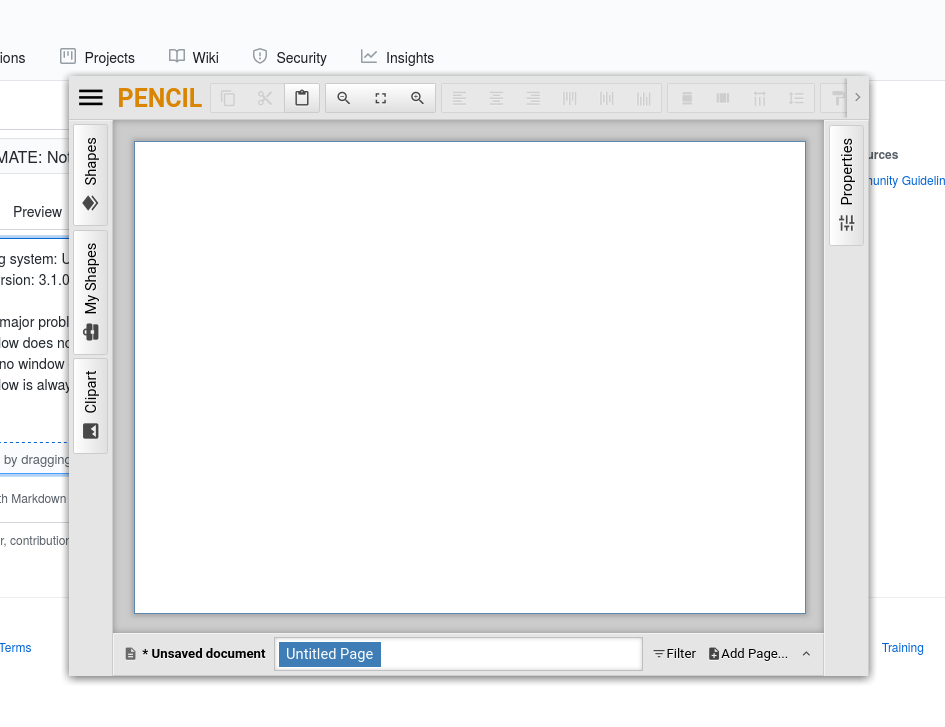Viewport: 945px width, 727px height.
Task: Click the Unsaved document label
Action: [x=204, y=653]
